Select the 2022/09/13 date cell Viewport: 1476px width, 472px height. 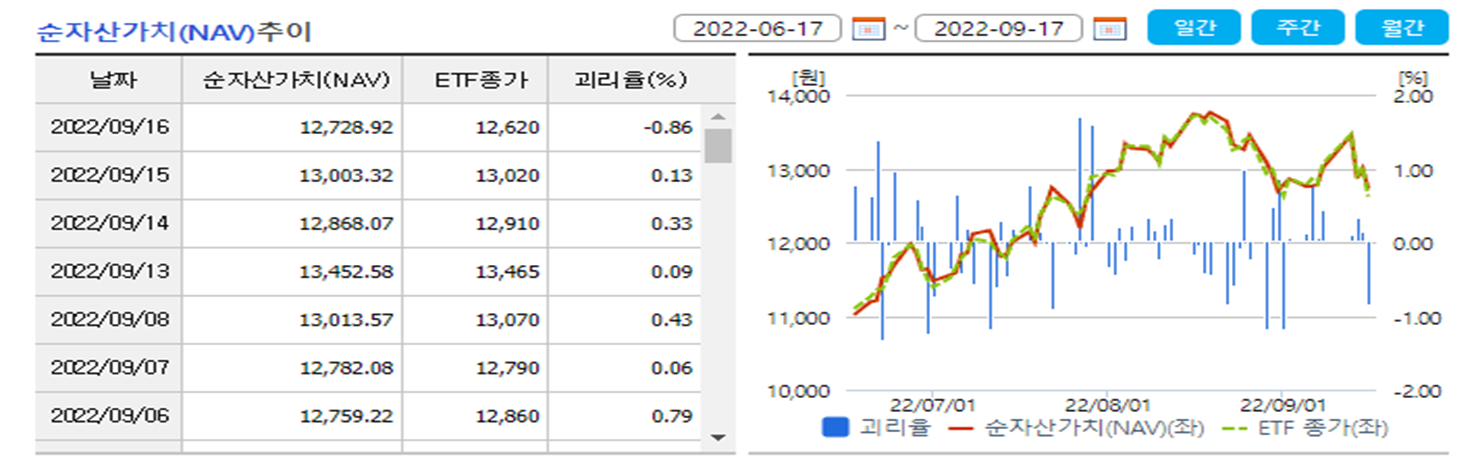(x=110, y=272)
